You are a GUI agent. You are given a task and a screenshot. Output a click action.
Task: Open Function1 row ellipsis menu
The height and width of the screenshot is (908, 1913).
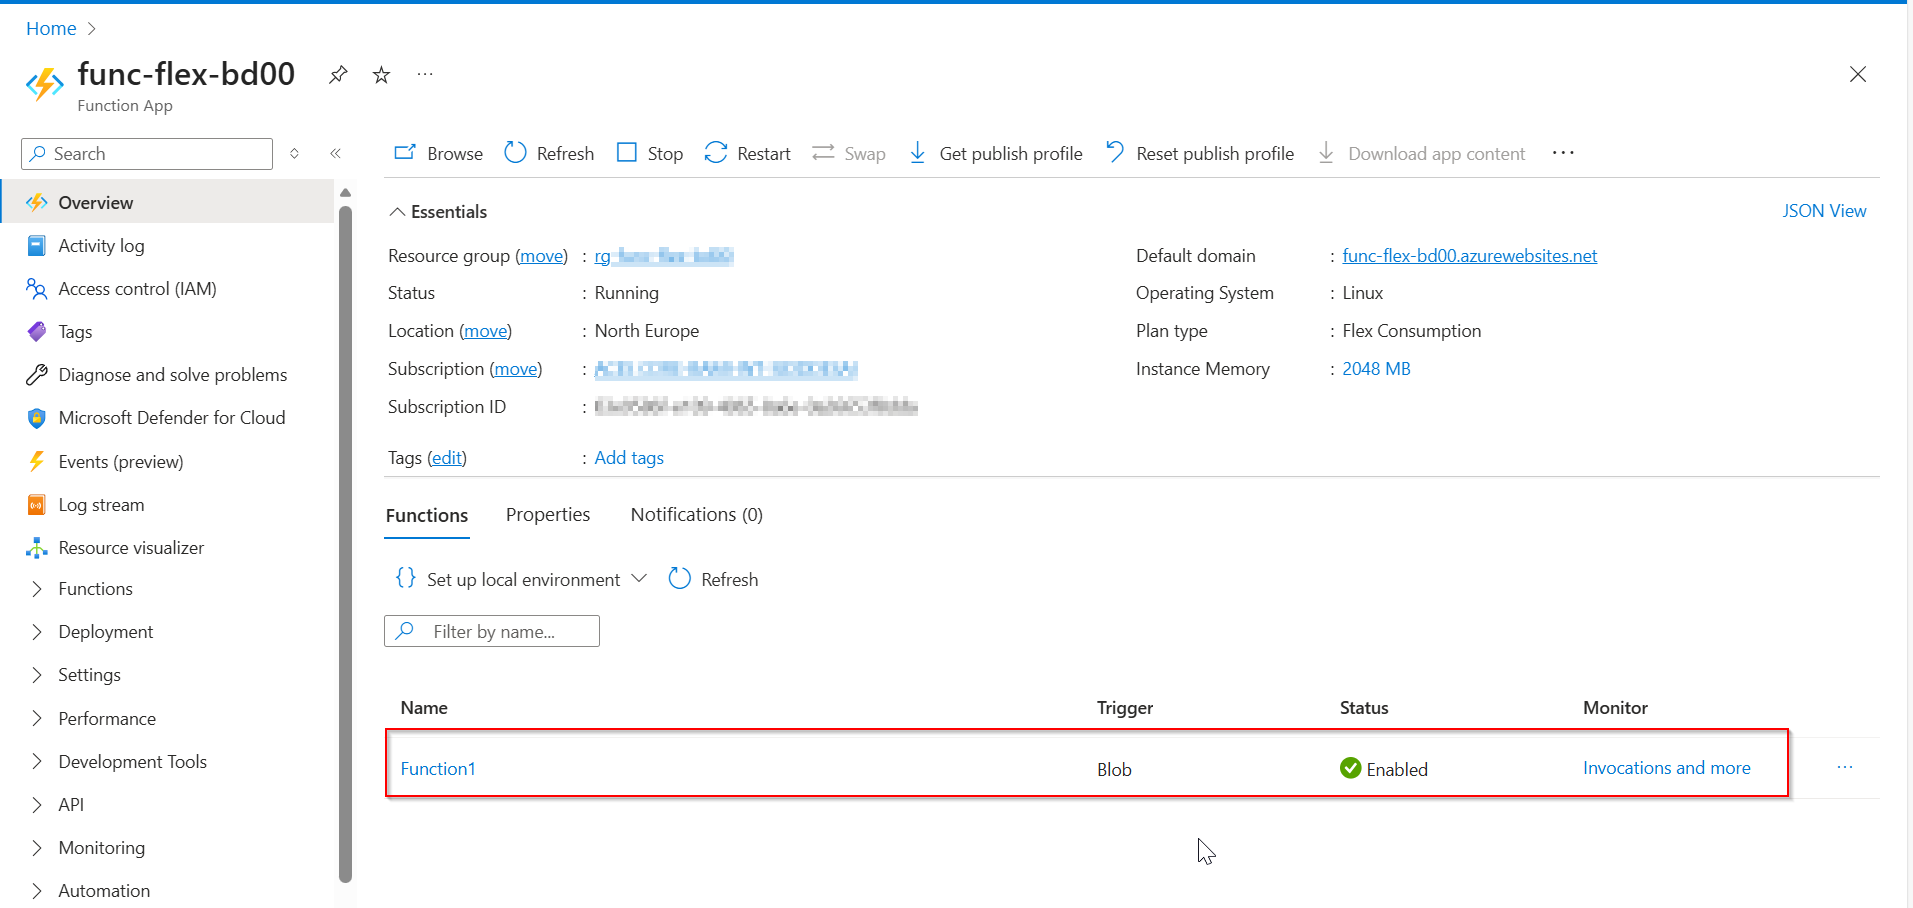[1845, 767]
